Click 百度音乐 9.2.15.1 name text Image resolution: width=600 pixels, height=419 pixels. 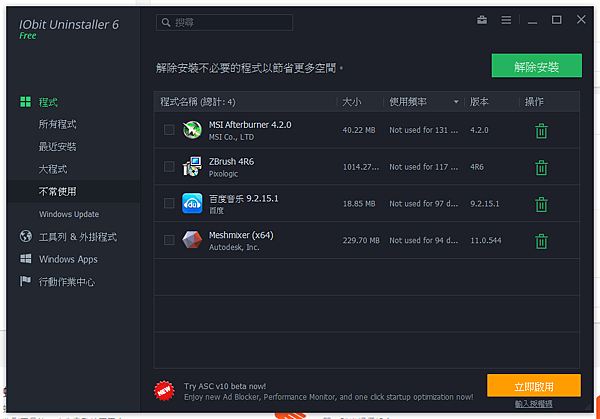pyautogui.click(x=243, y=198)
